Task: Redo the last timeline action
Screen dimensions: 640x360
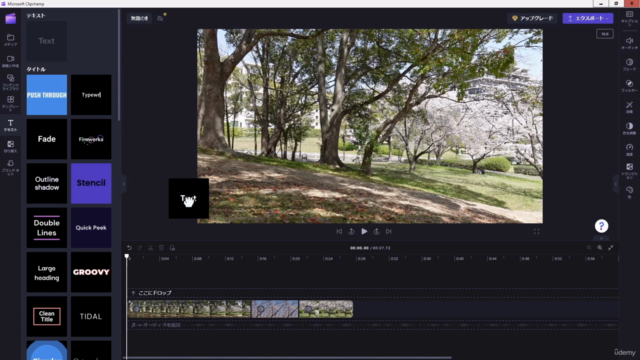Action: (x=140, y=248)
